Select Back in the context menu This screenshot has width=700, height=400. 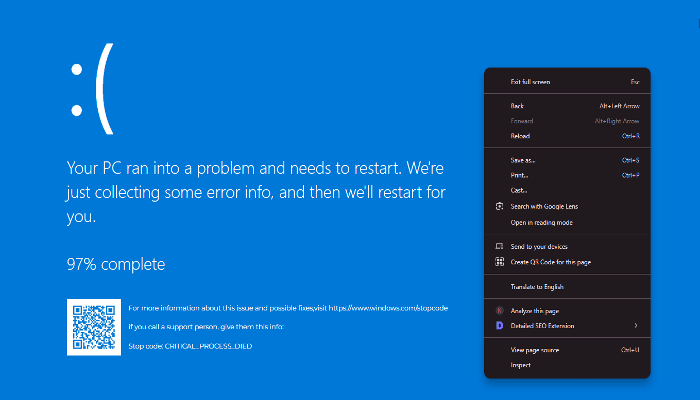567,106
